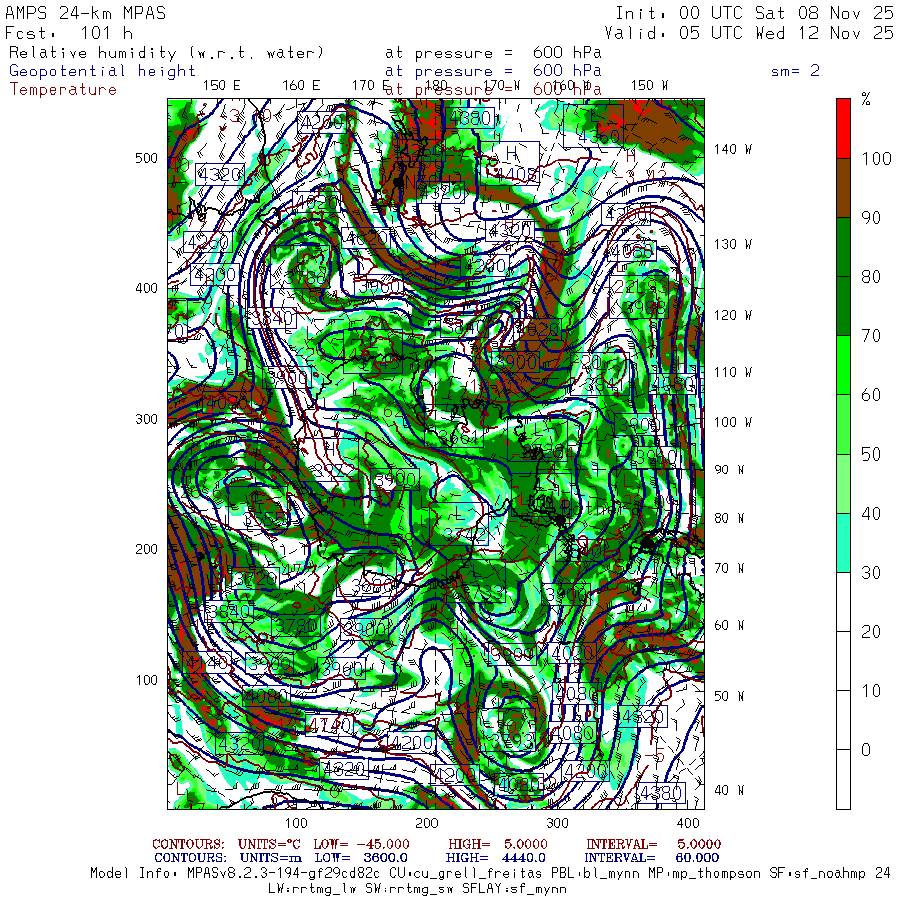Select the "120 W" longitude label
This screenshot has height=900, width=900.
point(732,315)
